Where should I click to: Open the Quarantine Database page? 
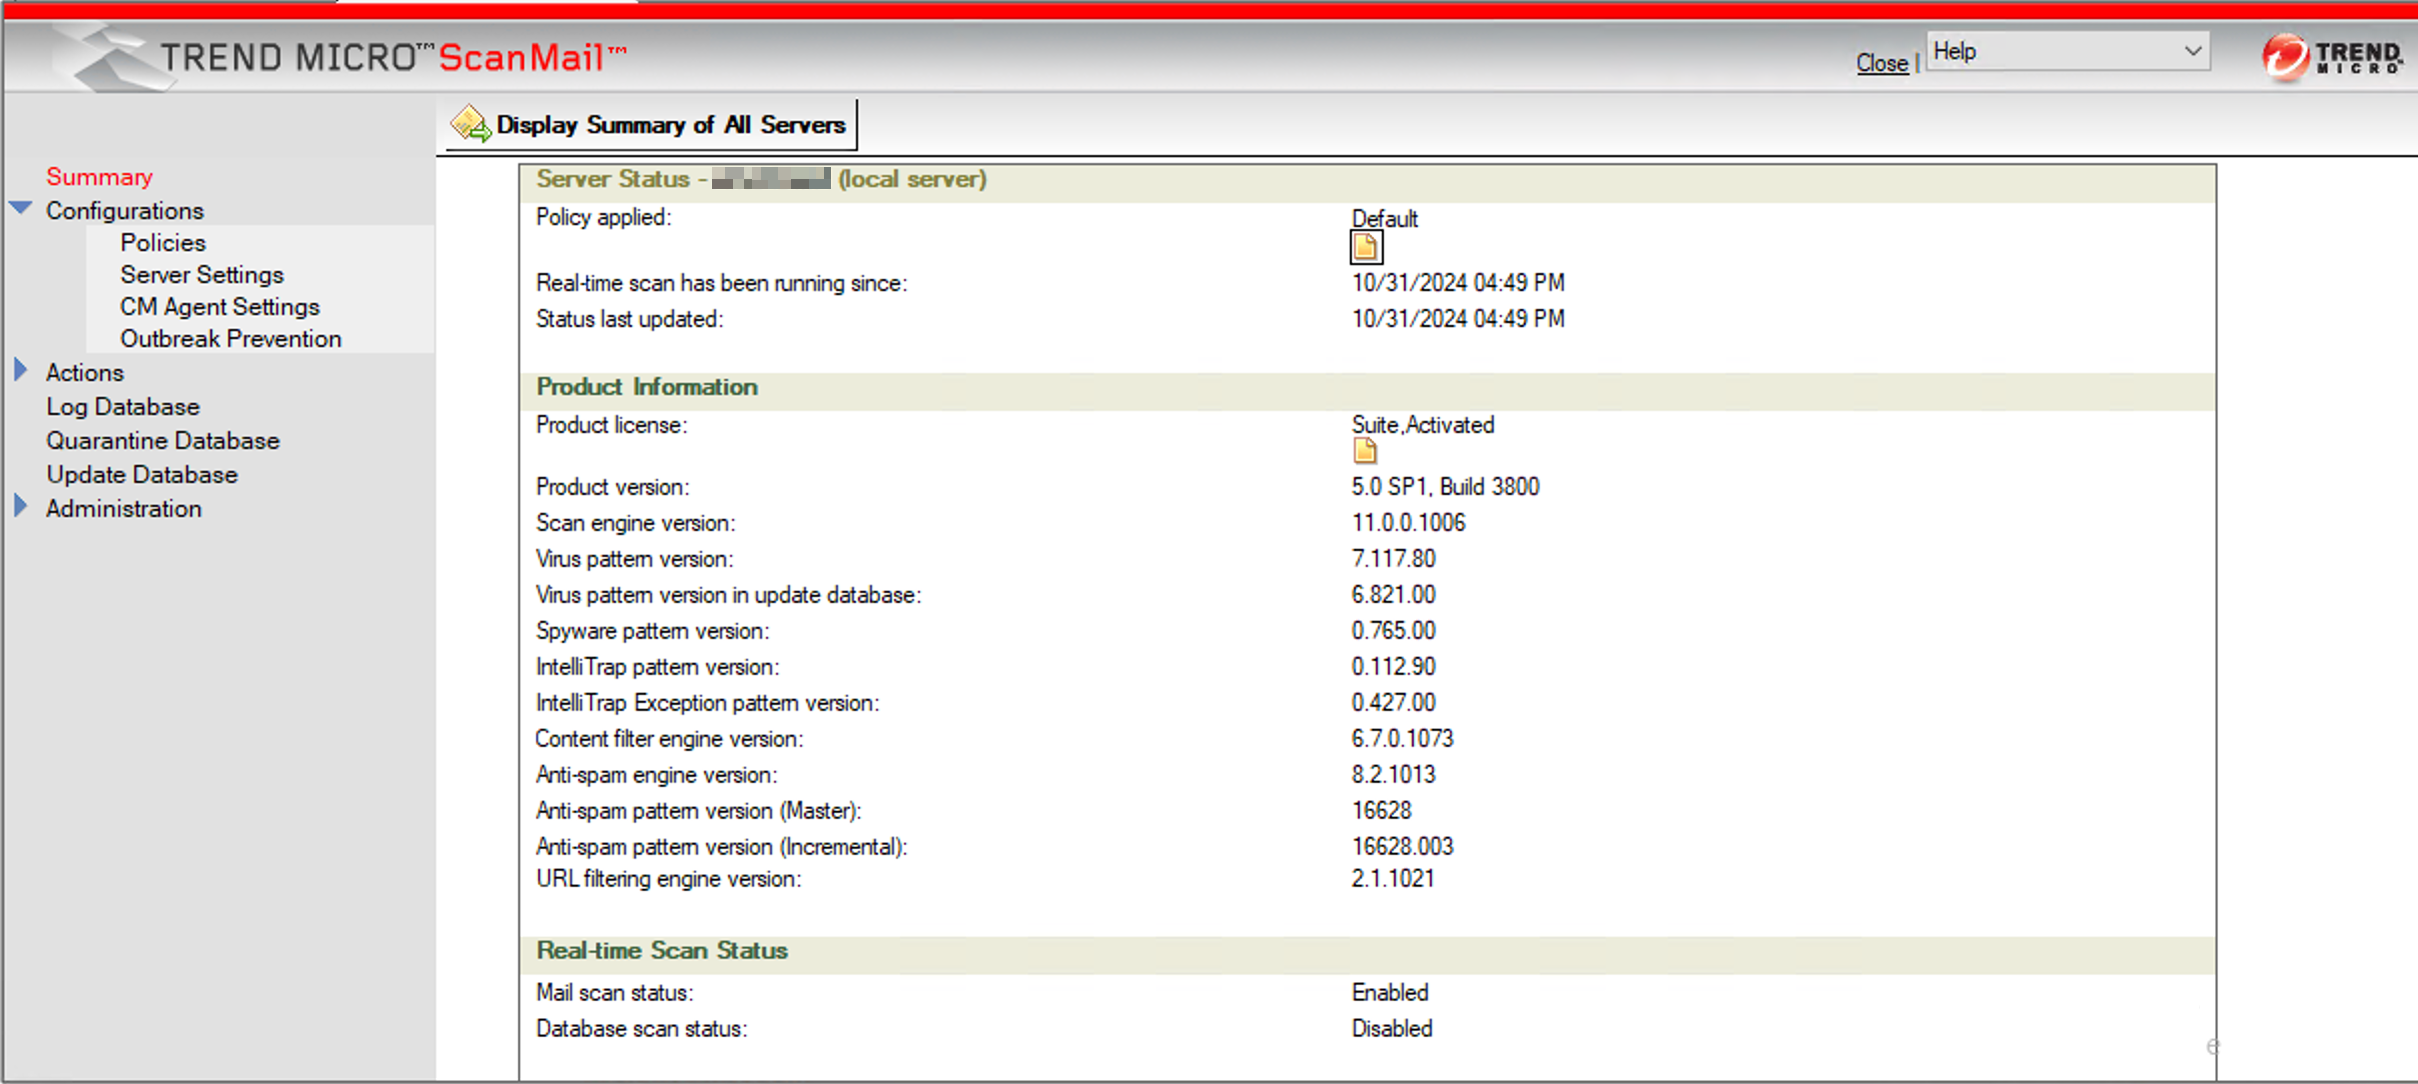pos(163,441)
